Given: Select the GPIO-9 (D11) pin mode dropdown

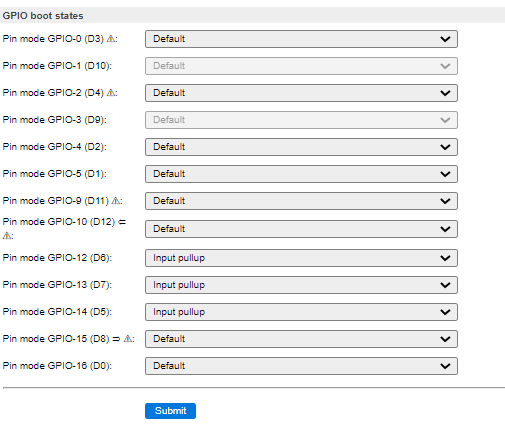Looking at the screenshot, I should pyautogui.click(x=301, y=201).
